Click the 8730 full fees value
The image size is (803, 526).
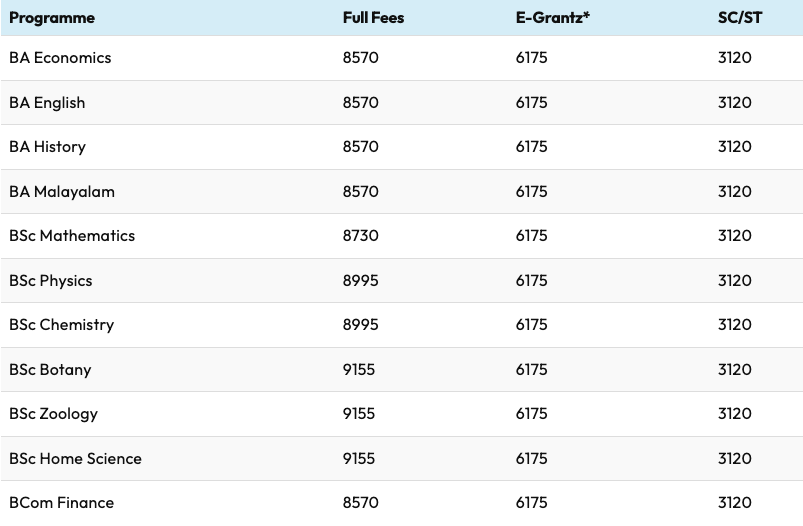[360, 236]
